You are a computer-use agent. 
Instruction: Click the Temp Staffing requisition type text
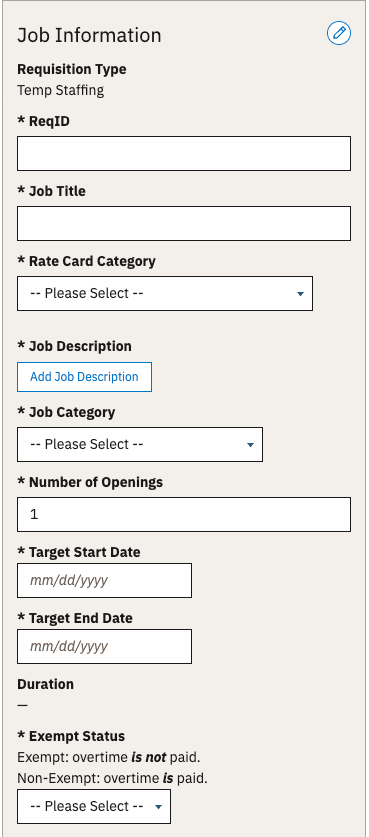click(61, 90)
